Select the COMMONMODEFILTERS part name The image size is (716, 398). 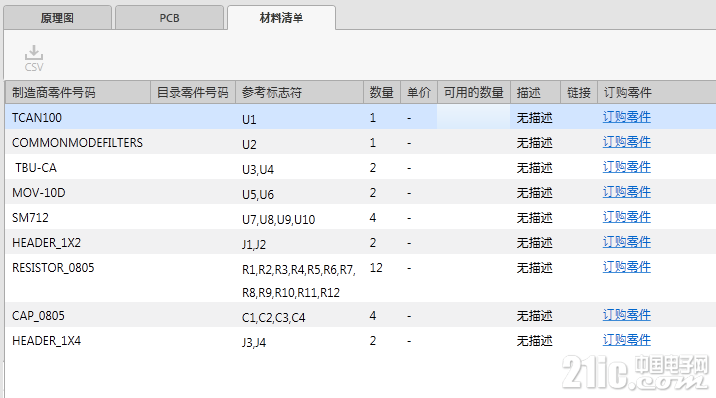77,143
